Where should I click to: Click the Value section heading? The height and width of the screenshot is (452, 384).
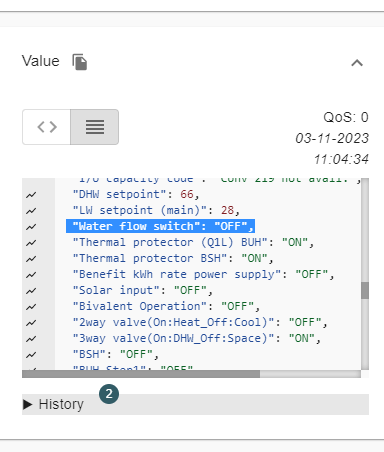point(41,61)
